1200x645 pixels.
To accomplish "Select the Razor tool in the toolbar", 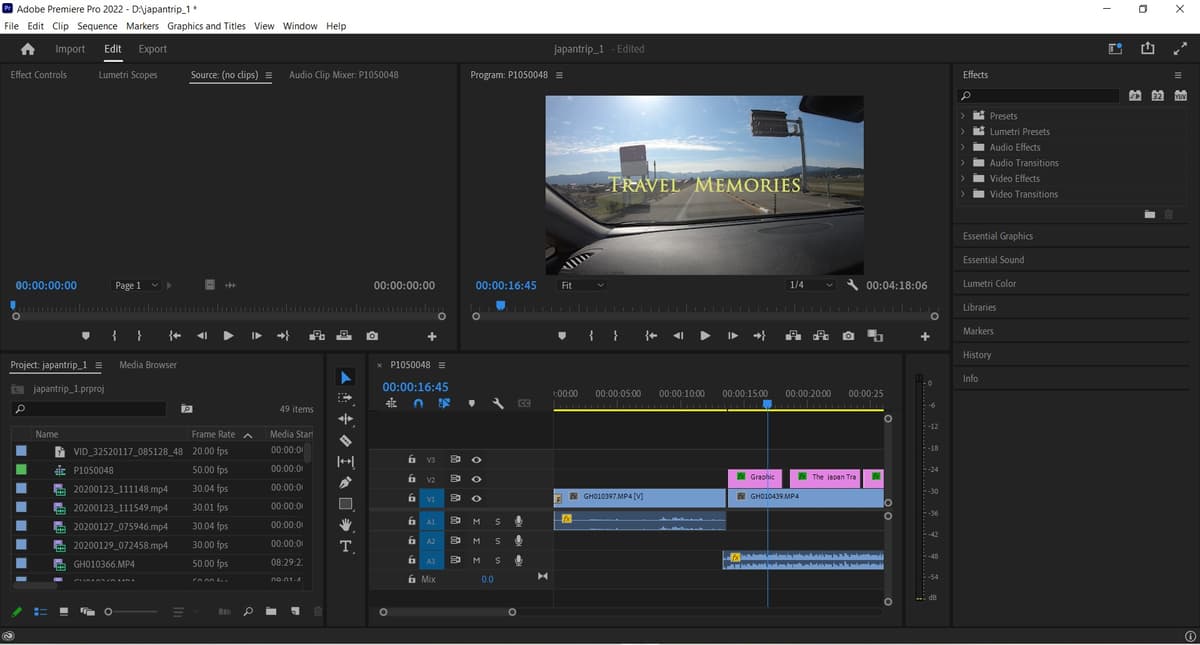I will pos(346,440).
